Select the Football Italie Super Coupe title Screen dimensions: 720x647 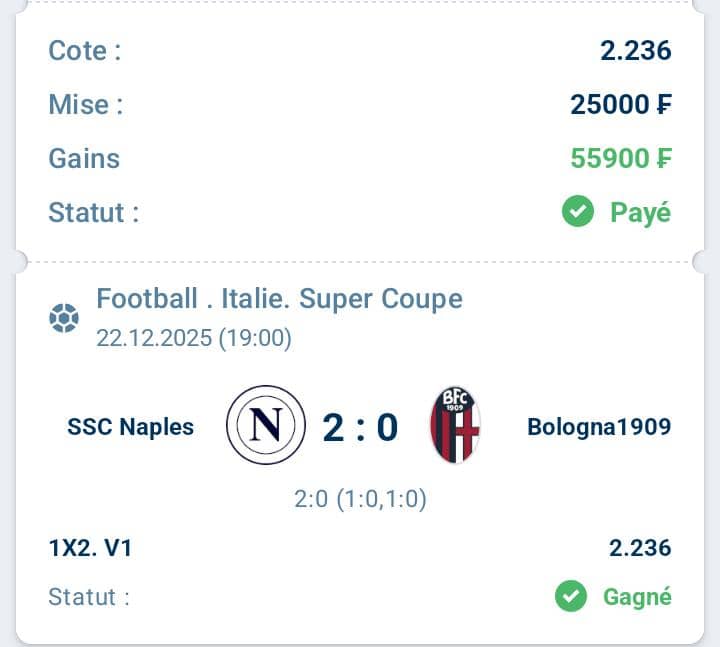pyautogui.click(x=279, y=298)
